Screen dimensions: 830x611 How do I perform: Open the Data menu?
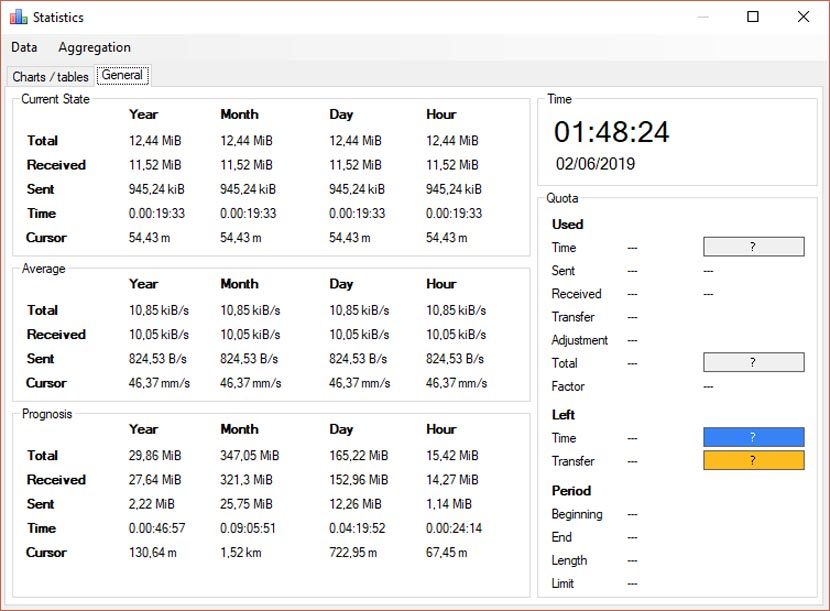(x=24, y=47)
